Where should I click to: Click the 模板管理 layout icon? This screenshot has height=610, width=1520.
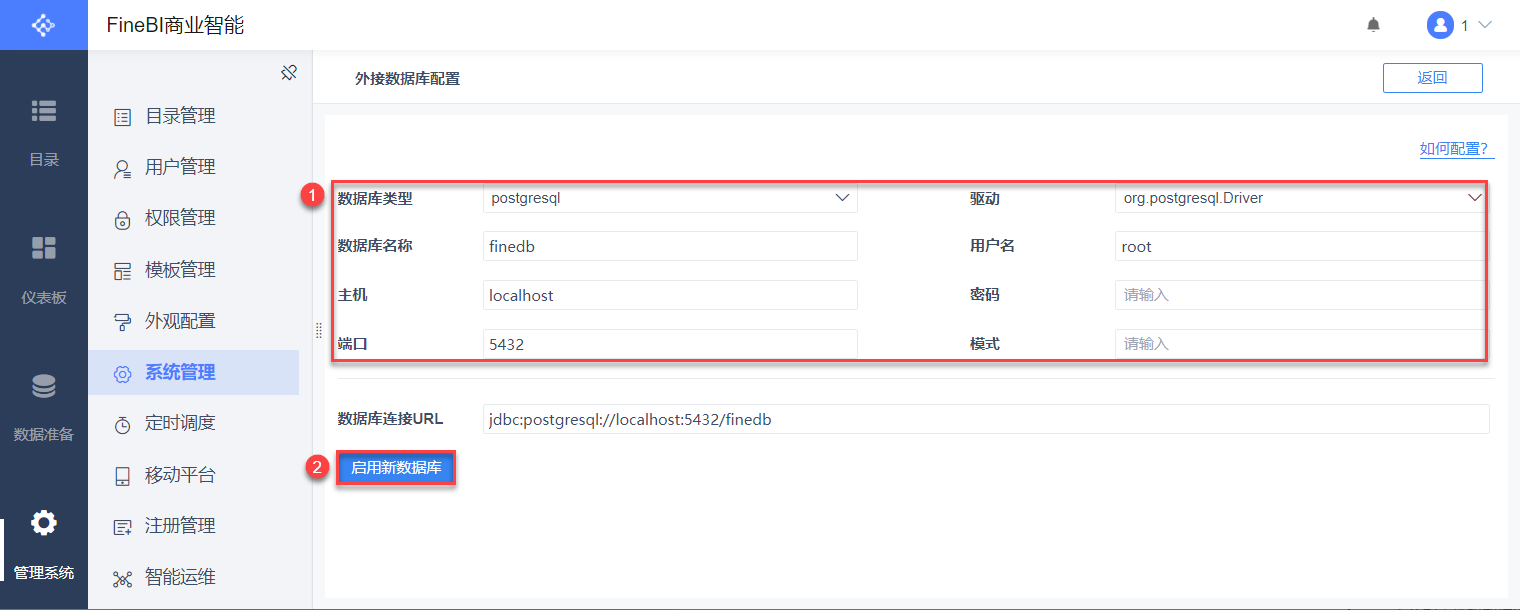click(122, 271)
